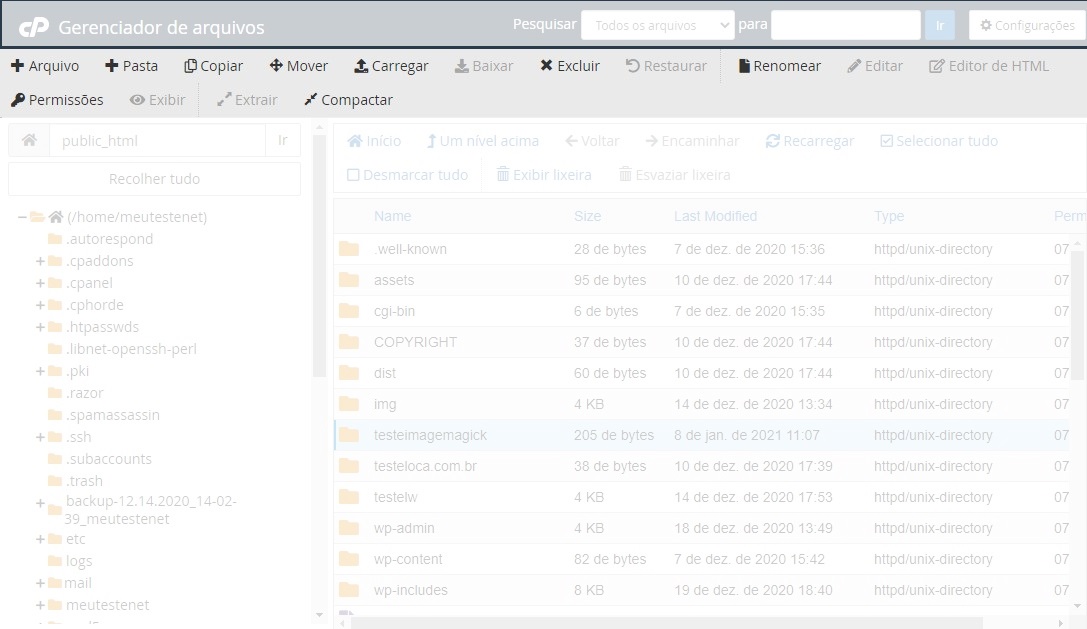Expand the backup-12.14.2020 tree folder

[40, 503]
